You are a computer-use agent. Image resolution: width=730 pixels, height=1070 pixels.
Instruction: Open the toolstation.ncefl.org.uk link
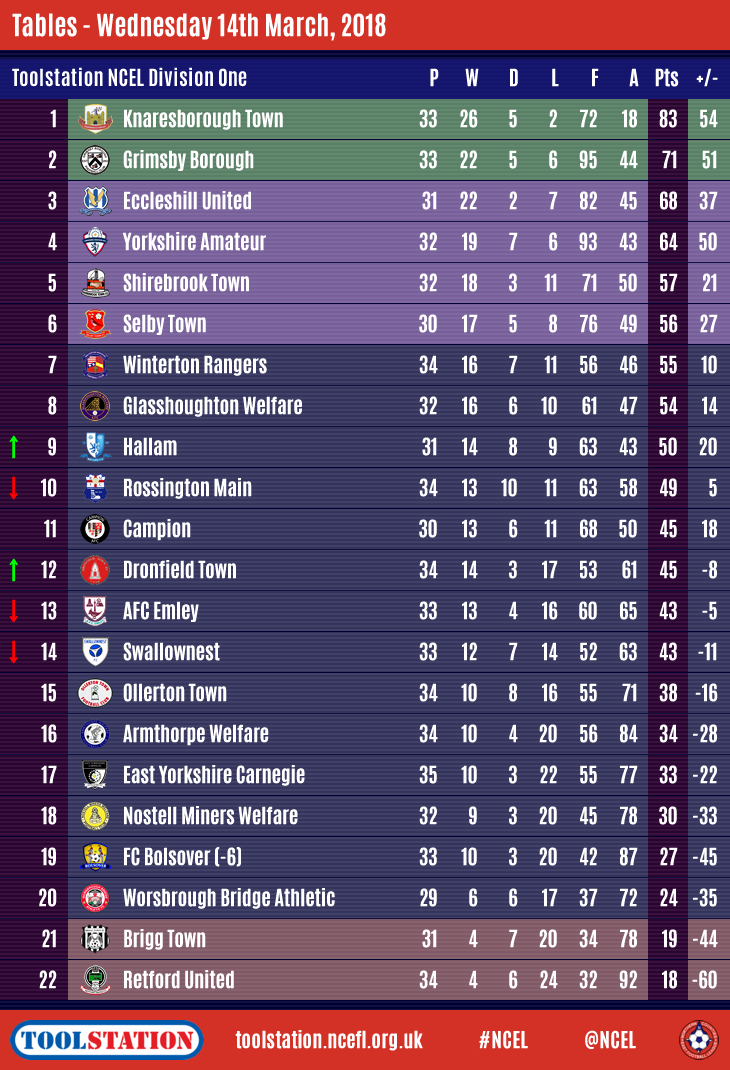(329, 1040)
